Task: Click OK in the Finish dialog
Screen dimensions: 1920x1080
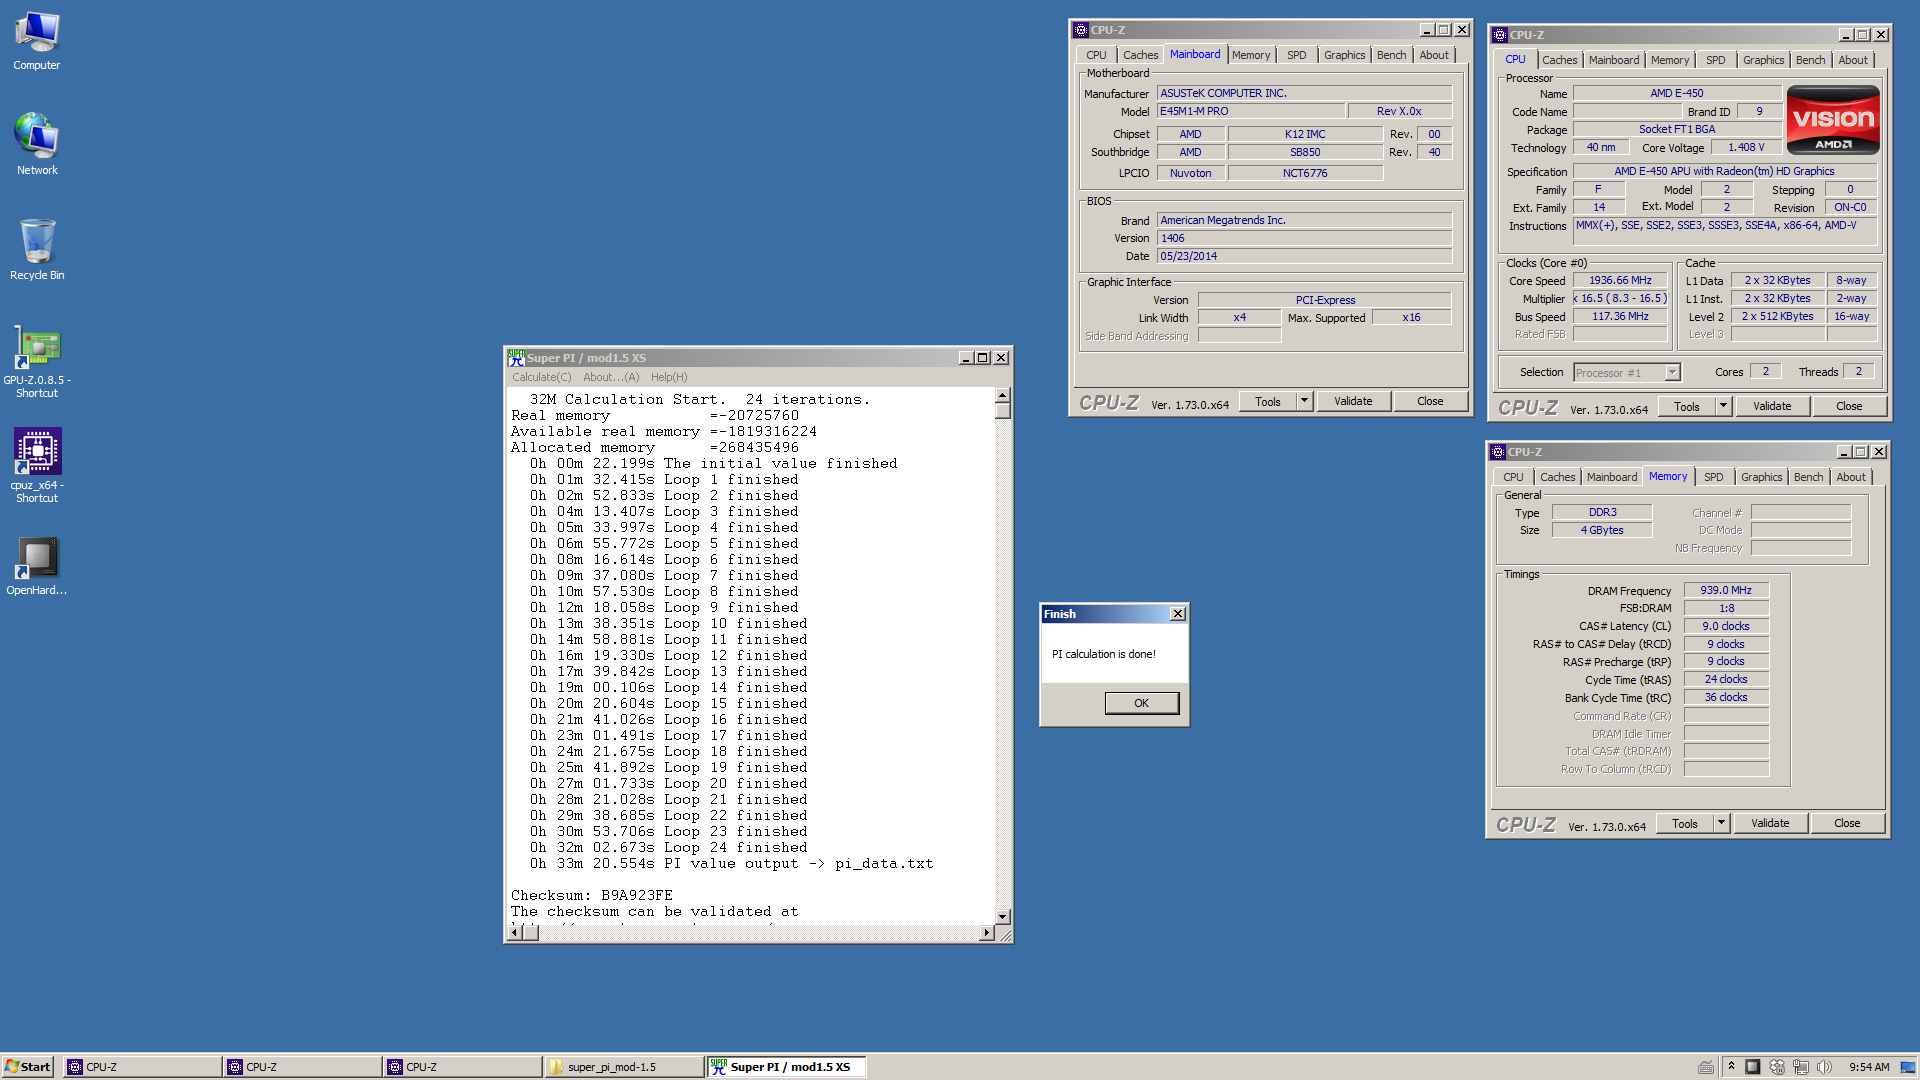Action: click(x=1141, y=703)
